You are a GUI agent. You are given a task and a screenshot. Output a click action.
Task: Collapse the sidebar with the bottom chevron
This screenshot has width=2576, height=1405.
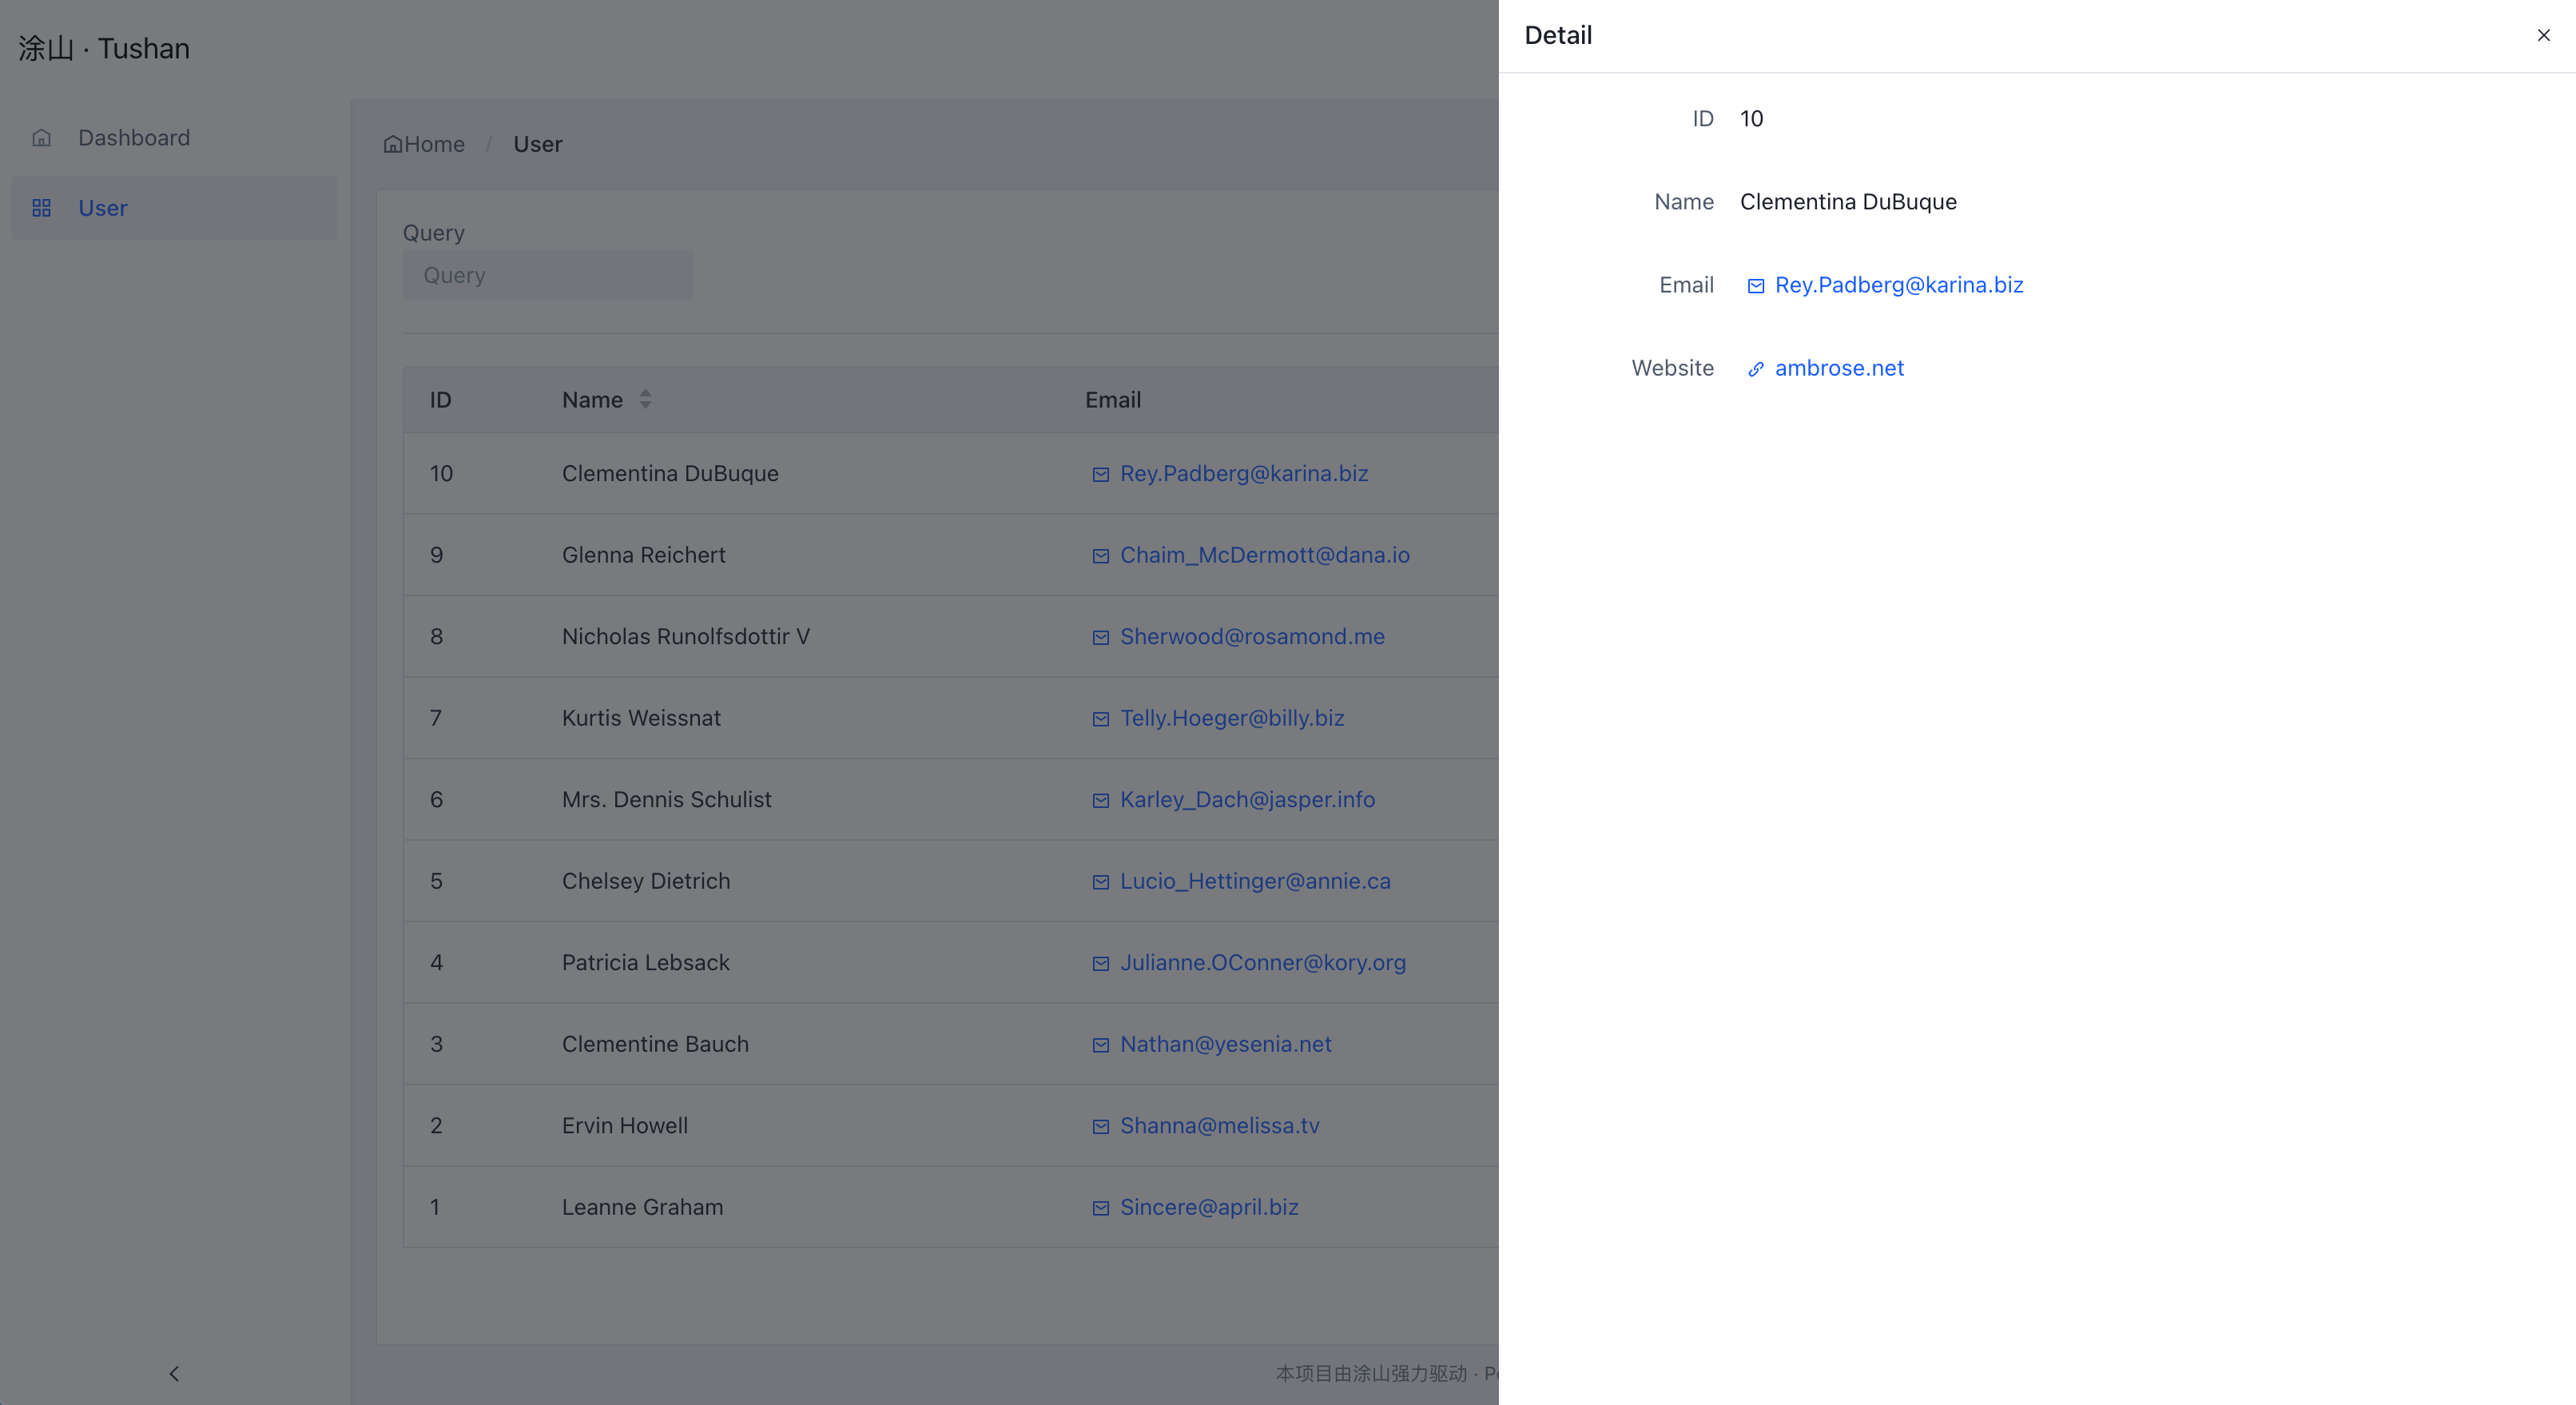tap(174, 1373)
